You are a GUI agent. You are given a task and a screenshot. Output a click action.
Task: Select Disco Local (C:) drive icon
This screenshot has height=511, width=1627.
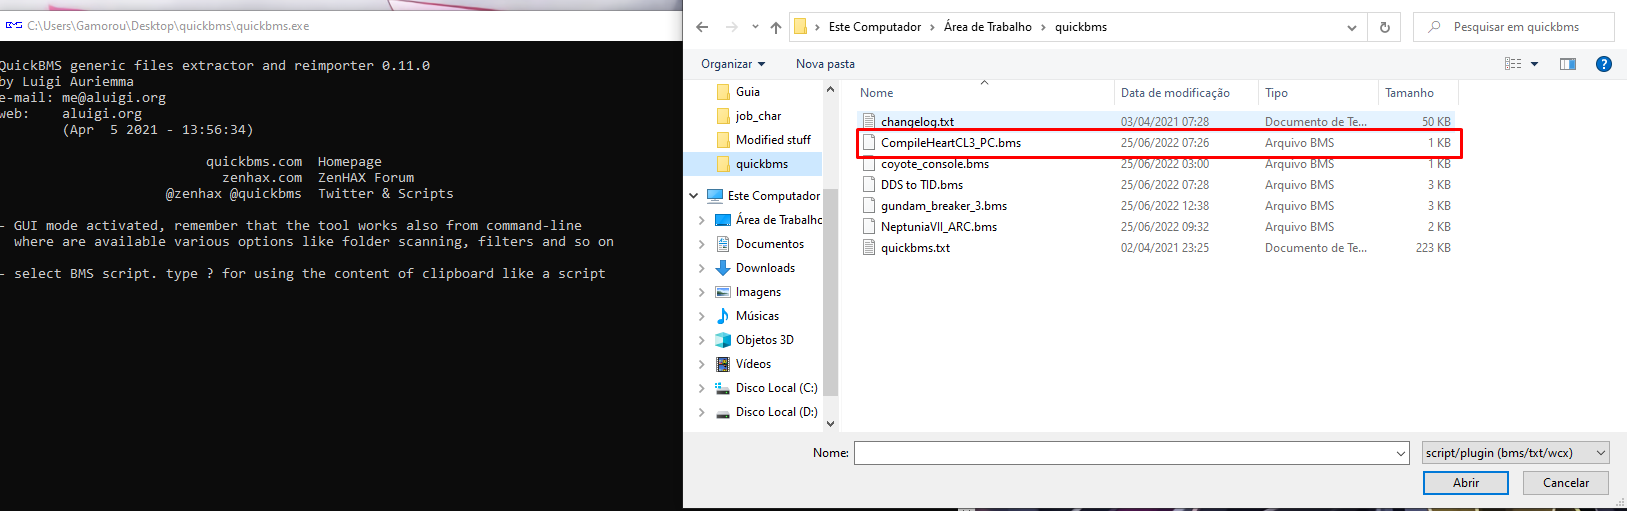tap(723, 388)
